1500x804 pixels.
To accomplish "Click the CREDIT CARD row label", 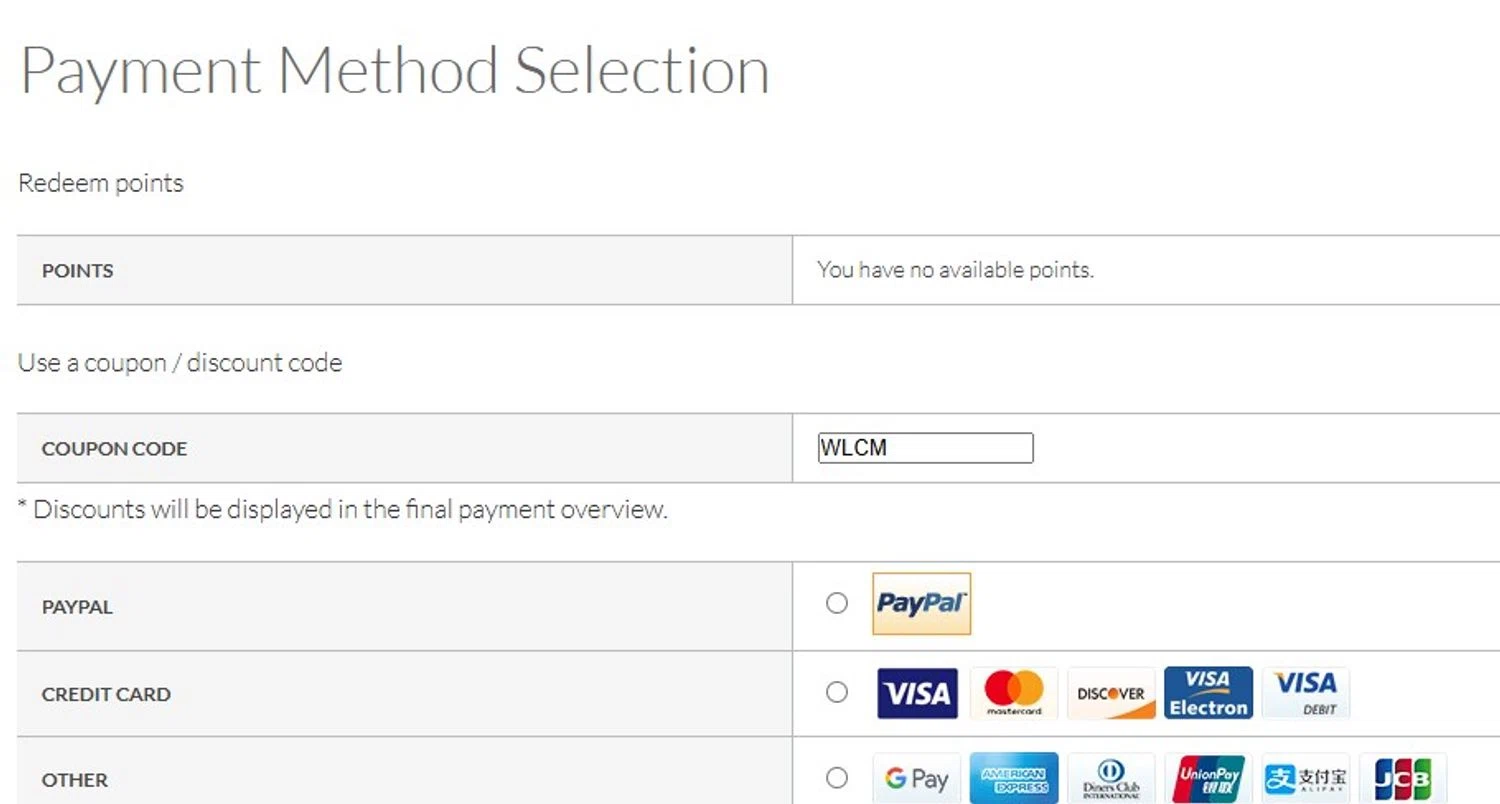I will [x=106, y=694].
